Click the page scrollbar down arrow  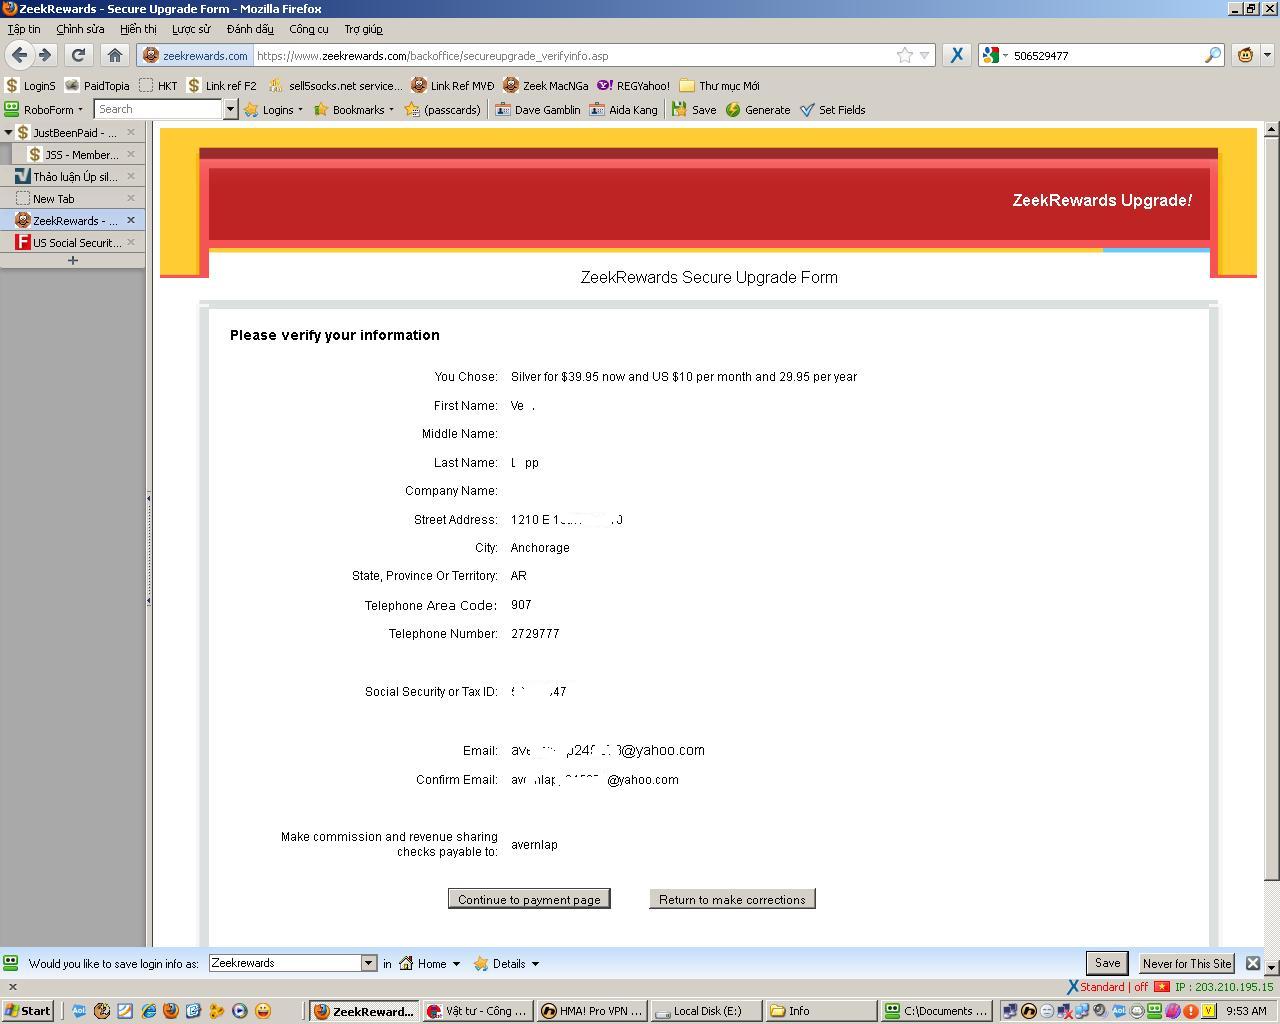[1271, 967]
